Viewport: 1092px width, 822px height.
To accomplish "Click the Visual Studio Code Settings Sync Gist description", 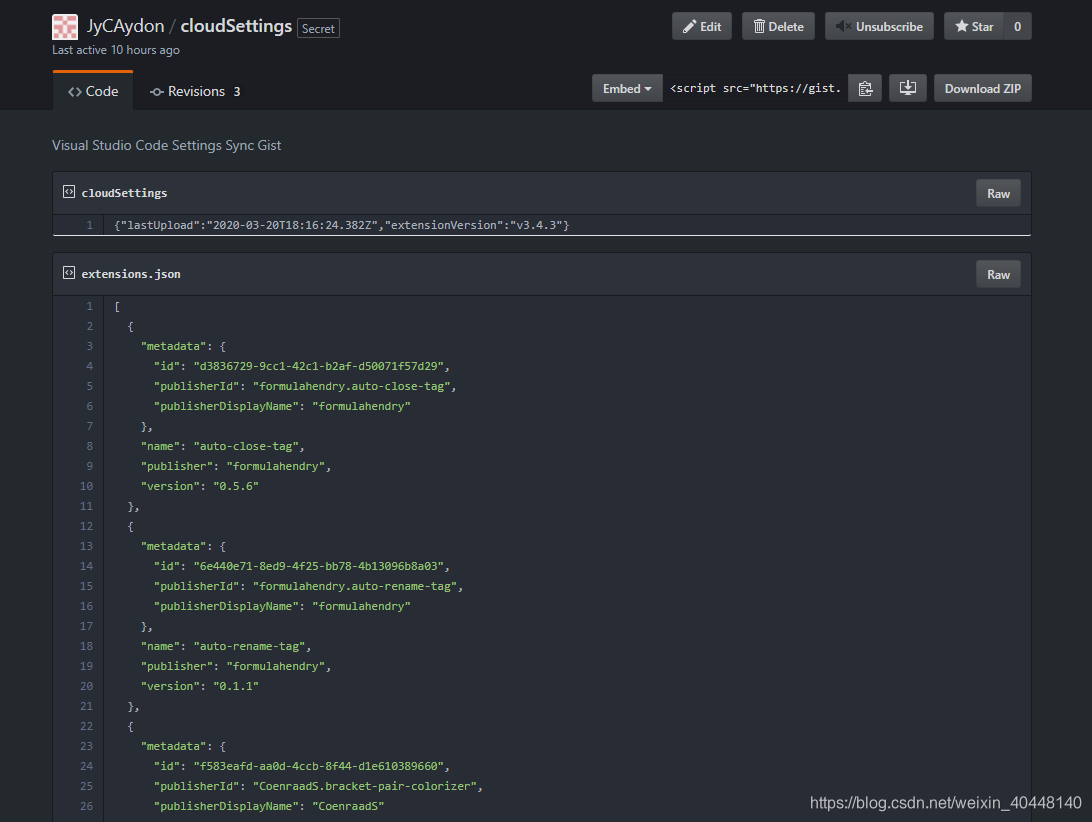I will tap(166, 145).
